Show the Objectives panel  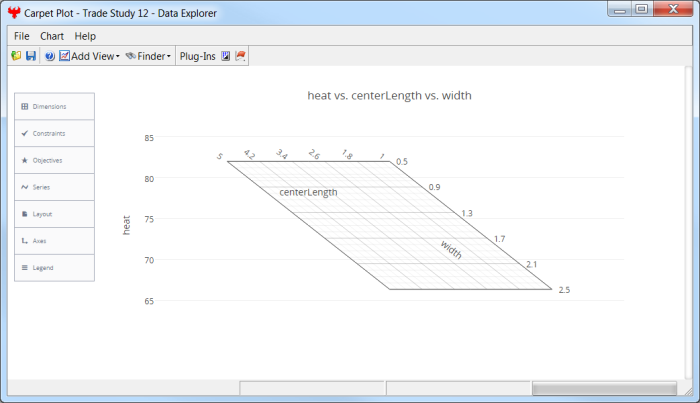[x=55, y=160]
